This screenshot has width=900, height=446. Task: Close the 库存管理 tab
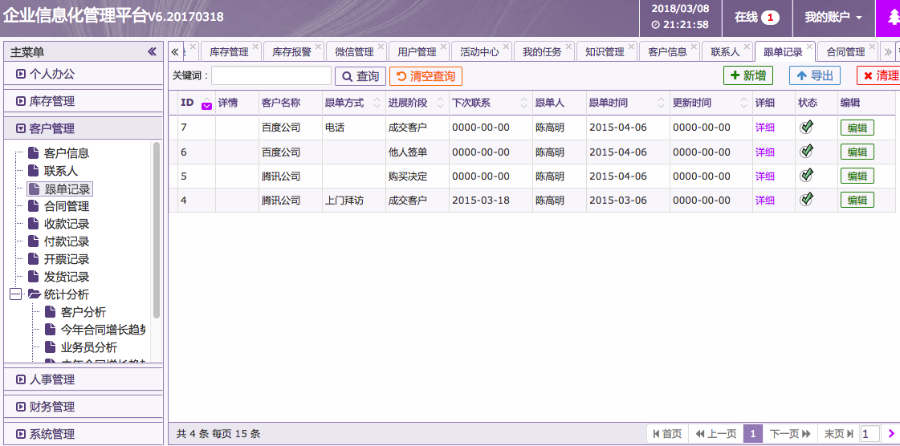click(255, 46)
